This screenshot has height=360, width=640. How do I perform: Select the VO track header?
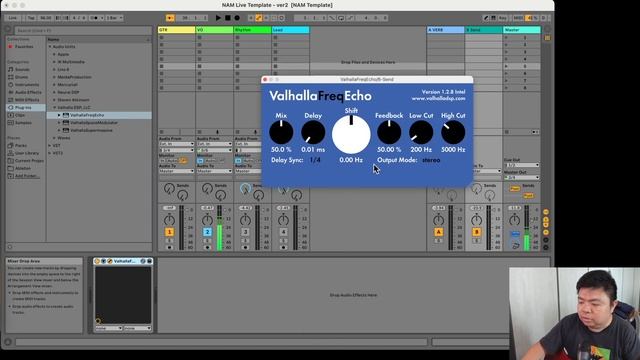click(x=214, y=30)
